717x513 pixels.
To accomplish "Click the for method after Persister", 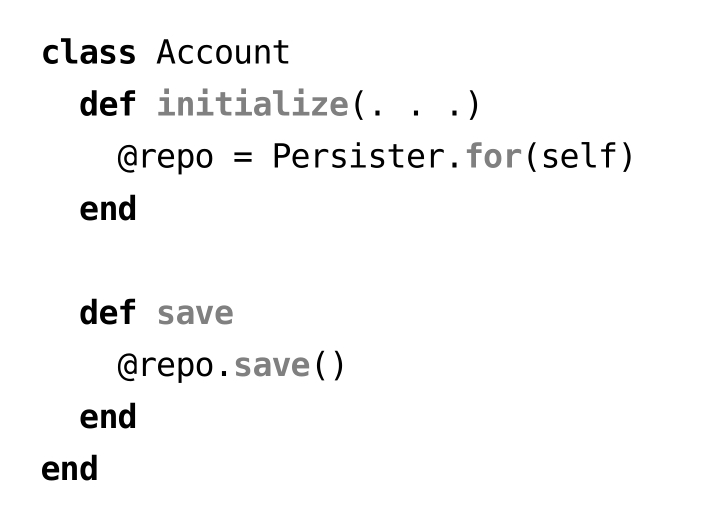I will 494,157.
